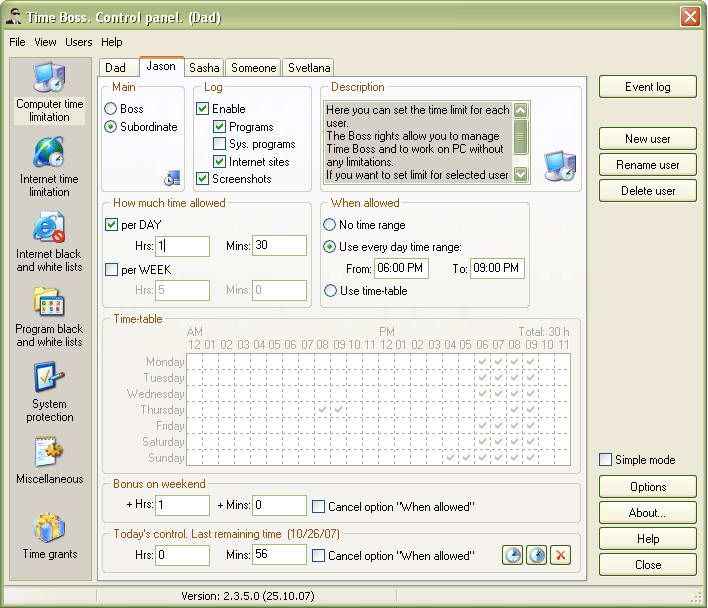Screen dimensions: 708x608
Task: Switch to the Sasha user tab
Action: click(204, 68)
